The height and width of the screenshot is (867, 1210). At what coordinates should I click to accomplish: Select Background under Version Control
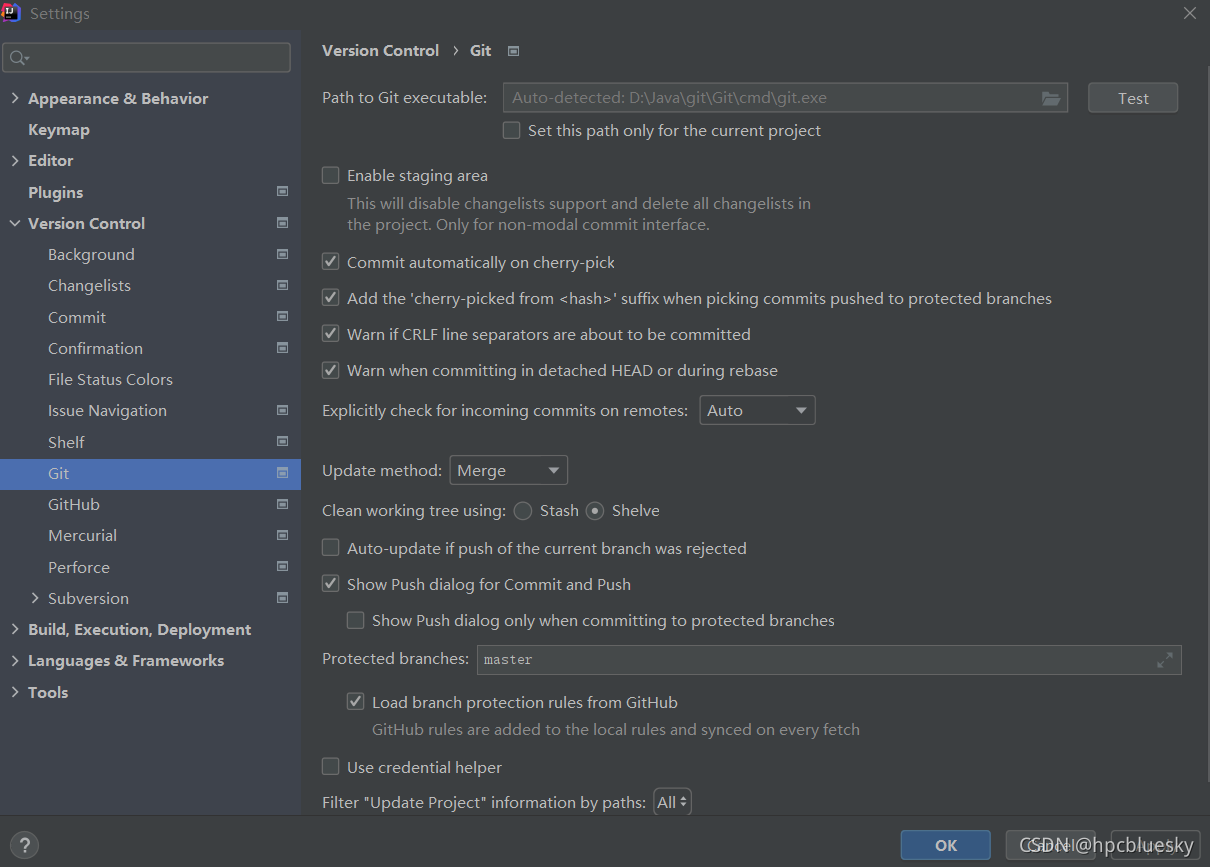point(91,254)
